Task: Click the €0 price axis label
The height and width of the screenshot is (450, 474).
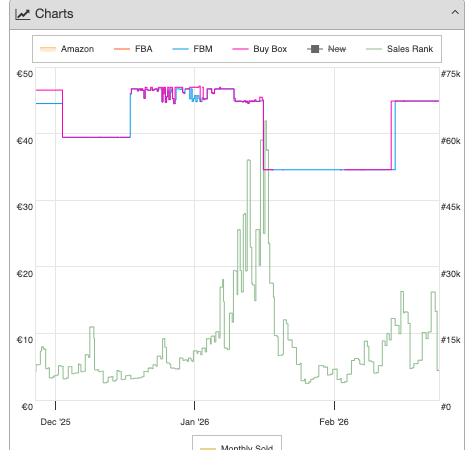Action: pyautogui.click(x=27, y=407)
